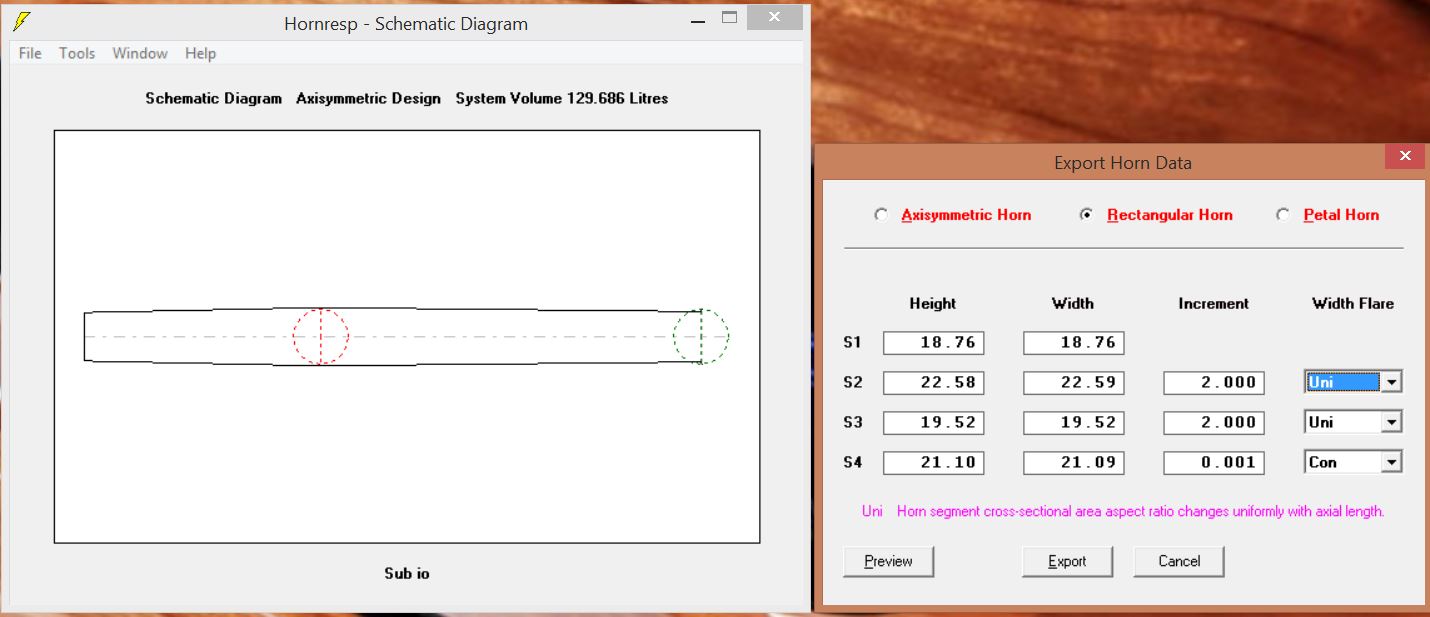Open the Tools menu
Viewport: 1430px width, 617px height.
click(x=77, y=53)
